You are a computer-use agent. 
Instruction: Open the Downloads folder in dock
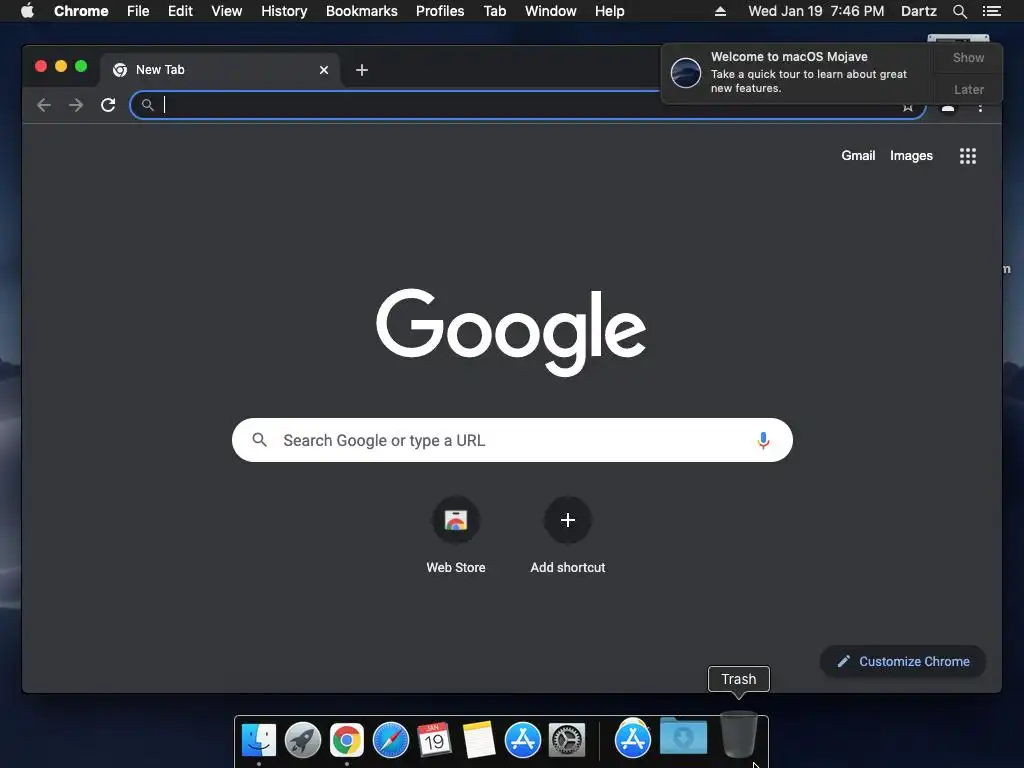(x=683, y=736)
